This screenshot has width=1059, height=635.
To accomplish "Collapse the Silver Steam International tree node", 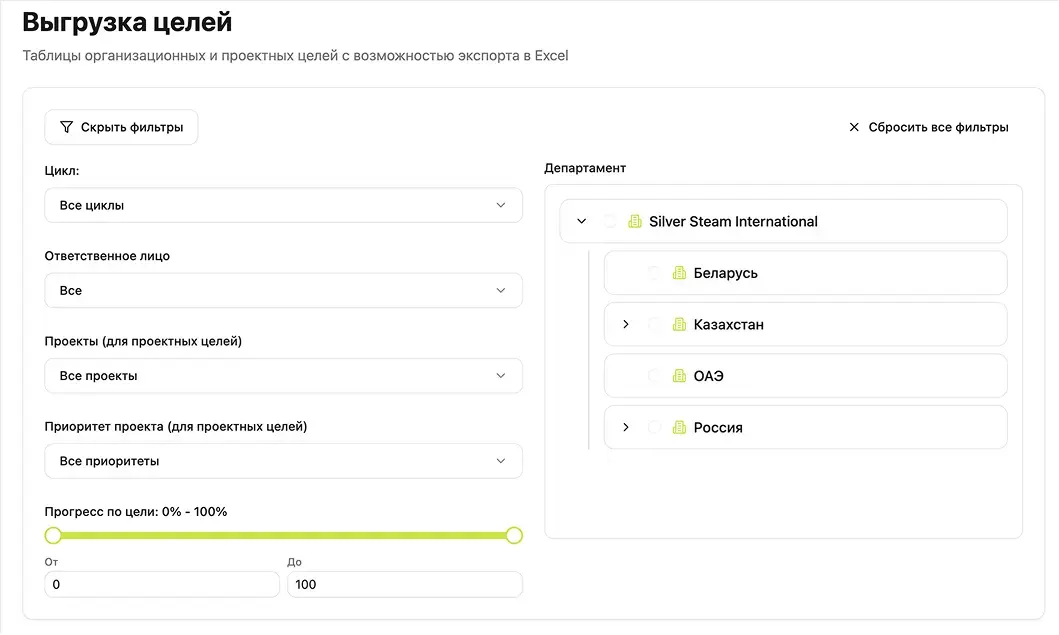I will tap(582, 222).
